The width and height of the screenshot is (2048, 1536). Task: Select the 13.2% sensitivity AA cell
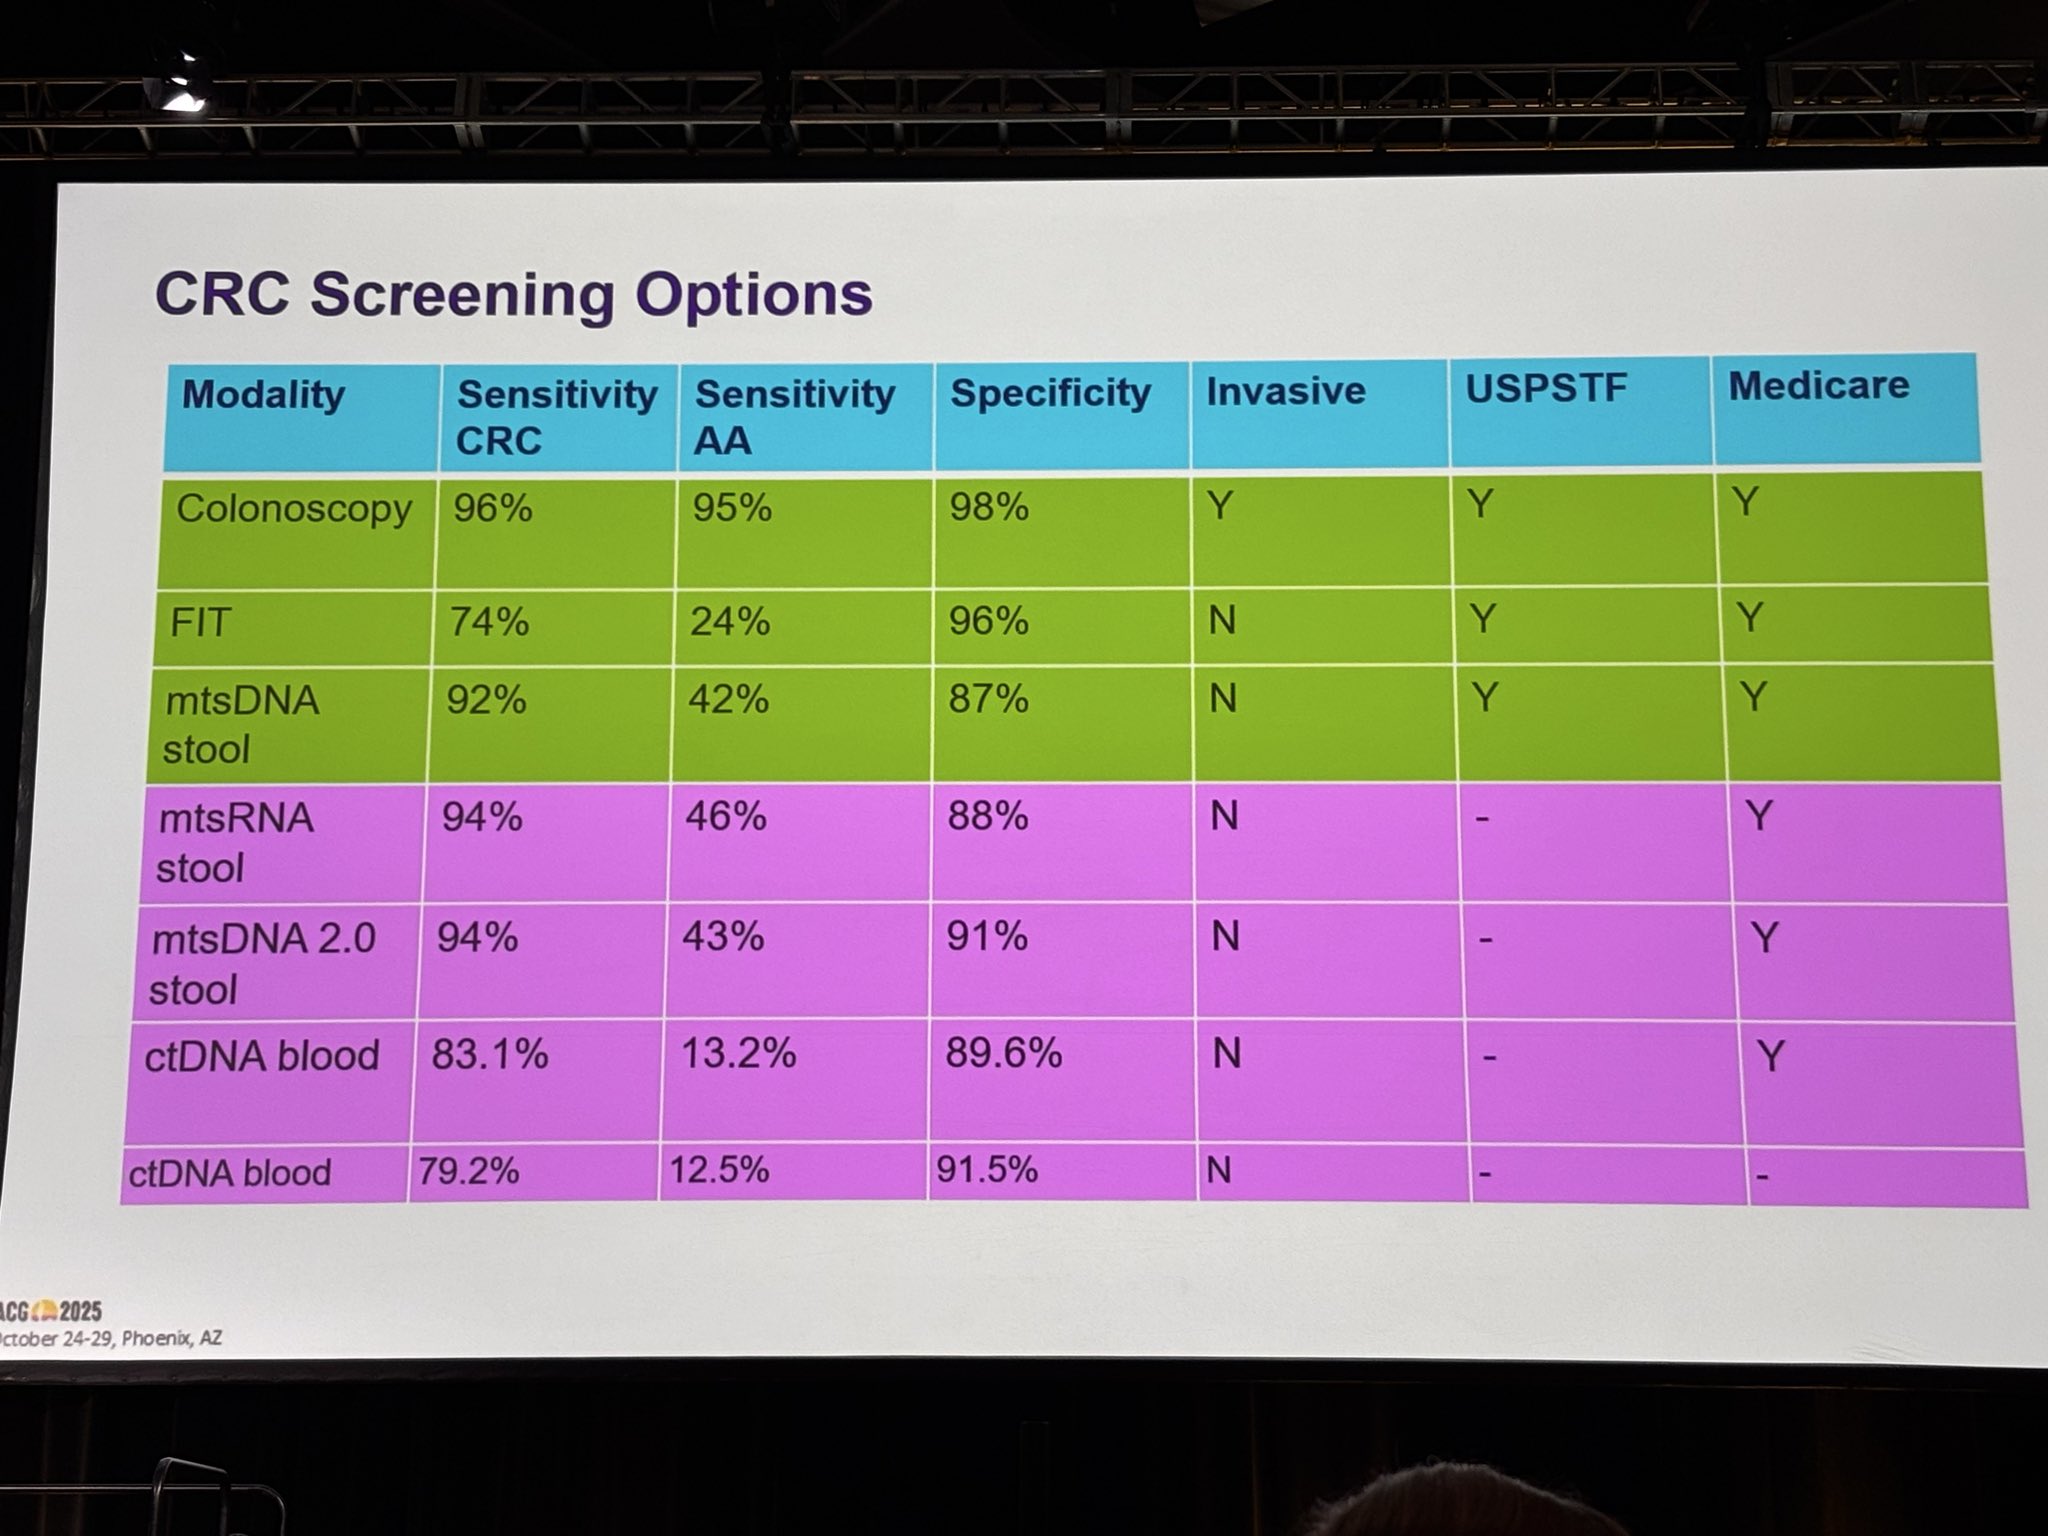738,1053
